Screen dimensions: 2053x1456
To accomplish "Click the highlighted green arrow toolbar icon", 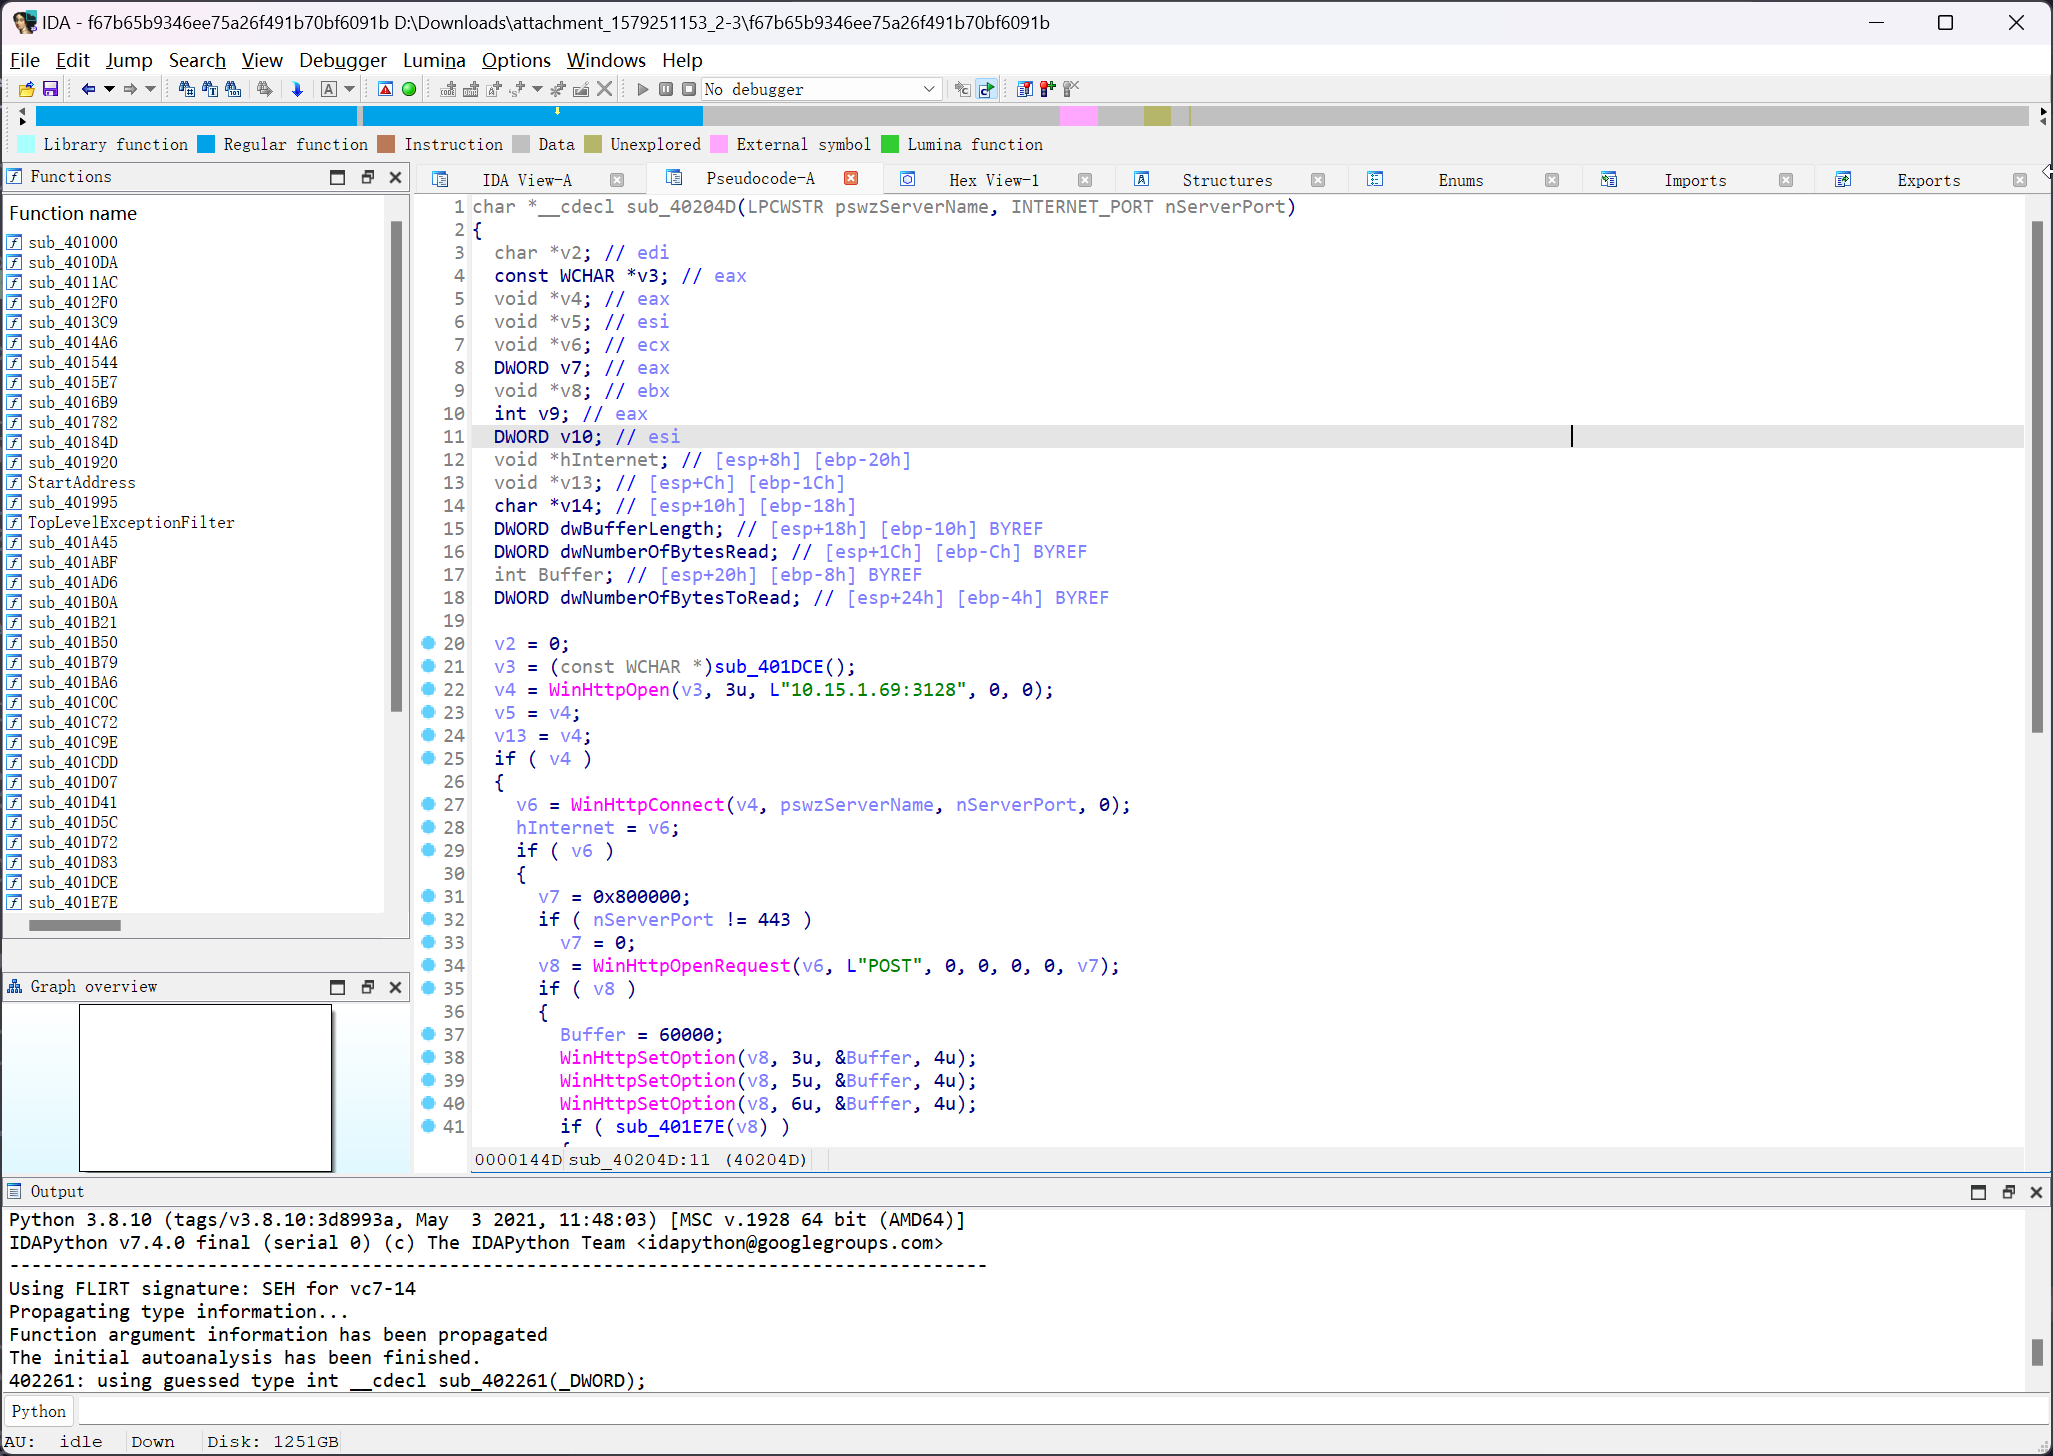I will pyautogui.click(x=986, y=89).
